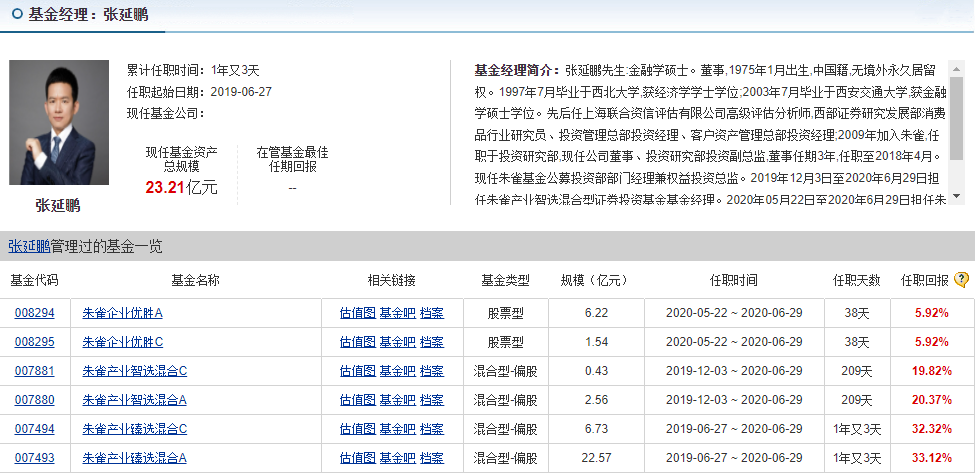This screenshot has height=474, width=975.
Task: Open the 朱雀企业优胜A fund name link
Action: 122,313
